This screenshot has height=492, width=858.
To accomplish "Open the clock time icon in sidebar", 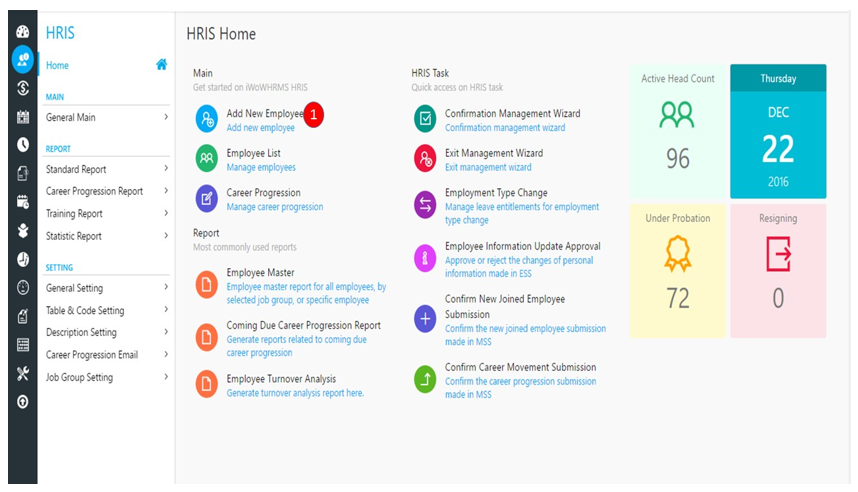I will point(22,144).
